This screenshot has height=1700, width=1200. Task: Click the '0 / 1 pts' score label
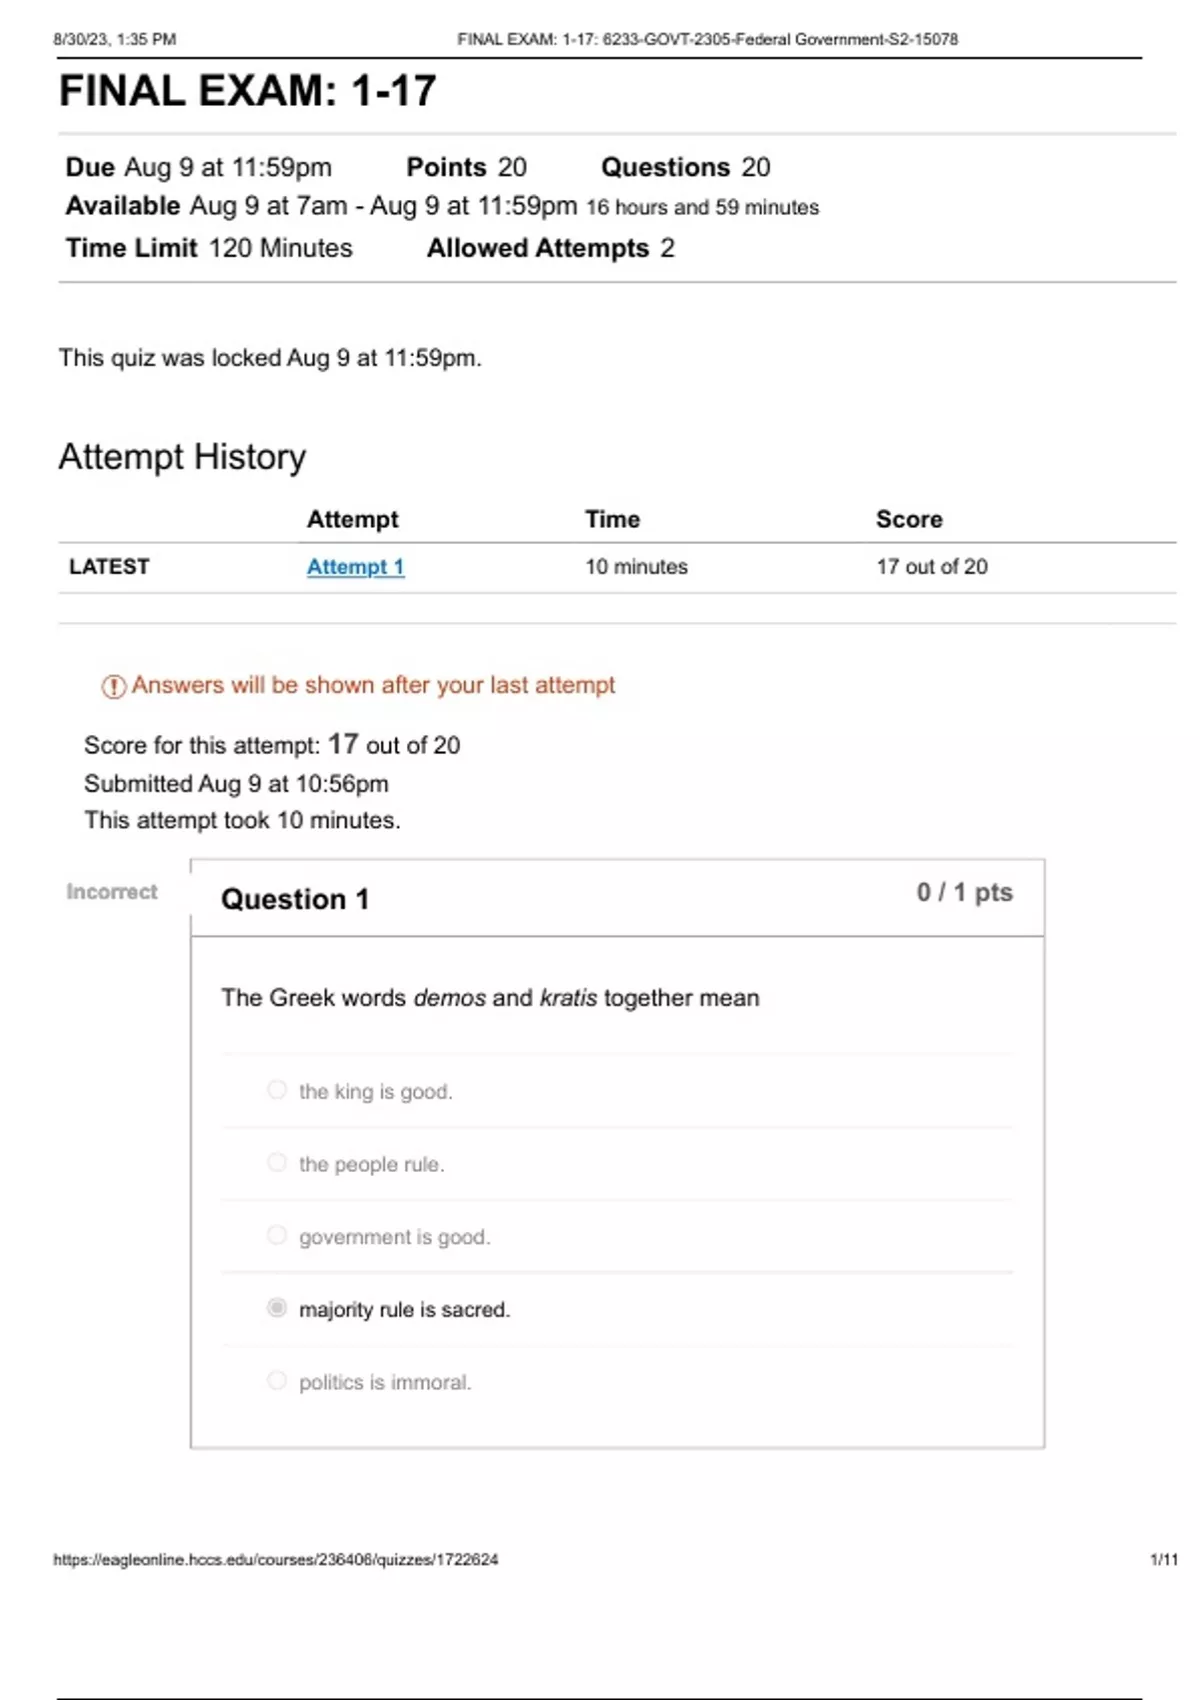pyautogui.click(x=964, y=892)
